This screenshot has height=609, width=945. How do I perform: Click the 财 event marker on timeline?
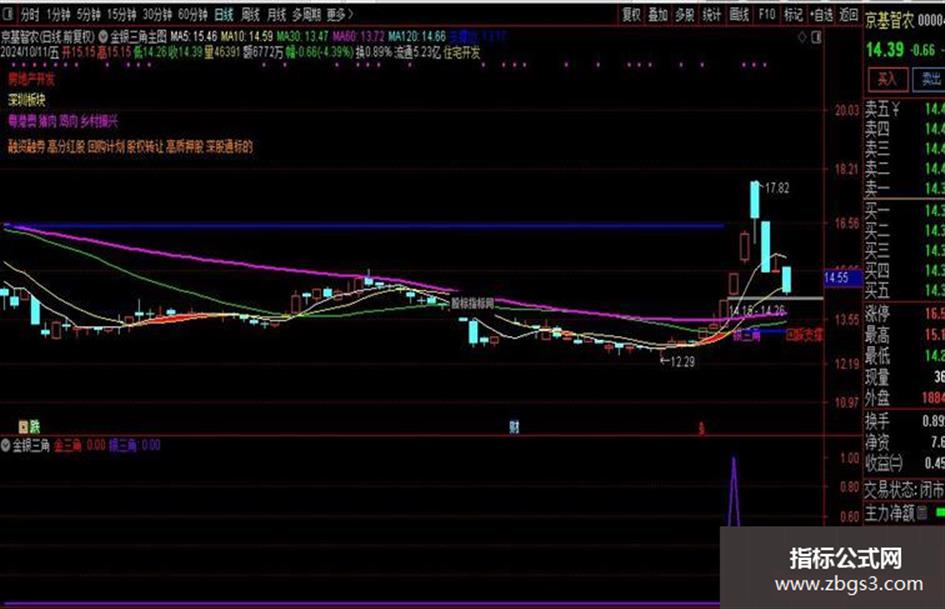click(514, 427)
